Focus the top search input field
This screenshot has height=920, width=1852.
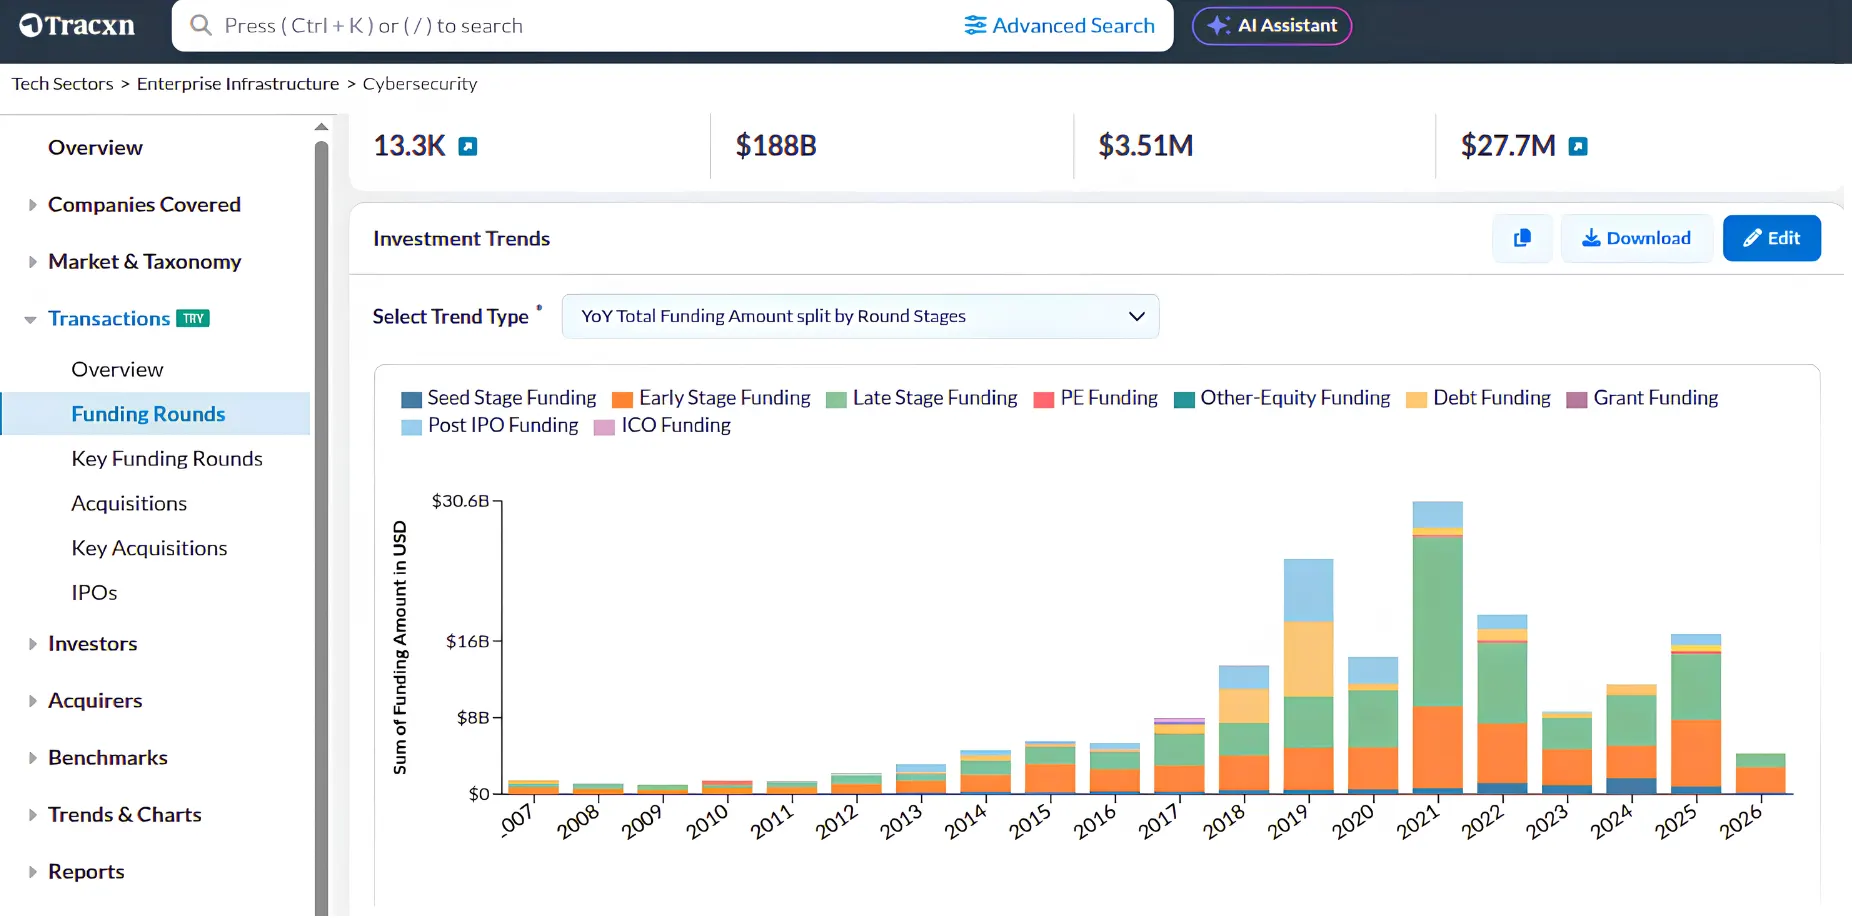click(580, 25)
